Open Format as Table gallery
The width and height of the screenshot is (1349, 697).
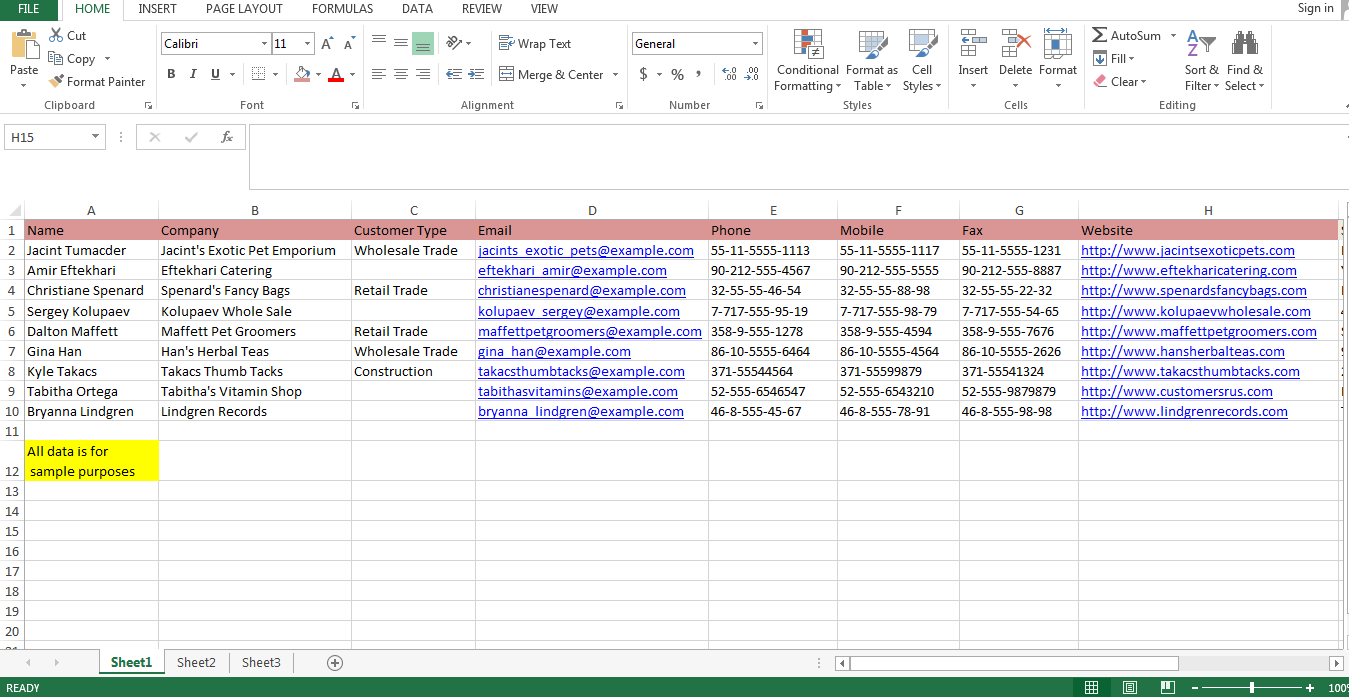pyautogui.click(x=872, y=61)
